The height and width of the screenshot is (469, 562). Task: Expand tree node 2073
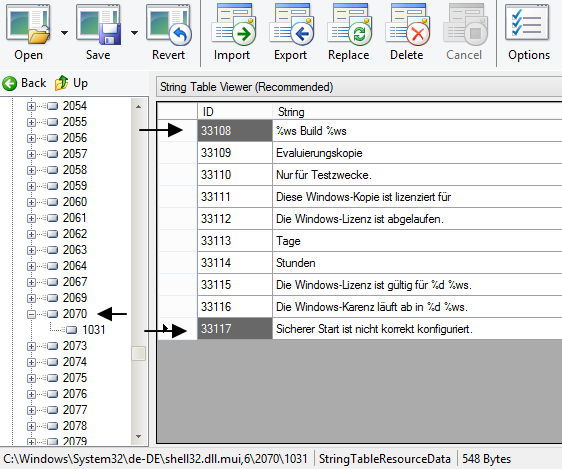tap(31, 346)
